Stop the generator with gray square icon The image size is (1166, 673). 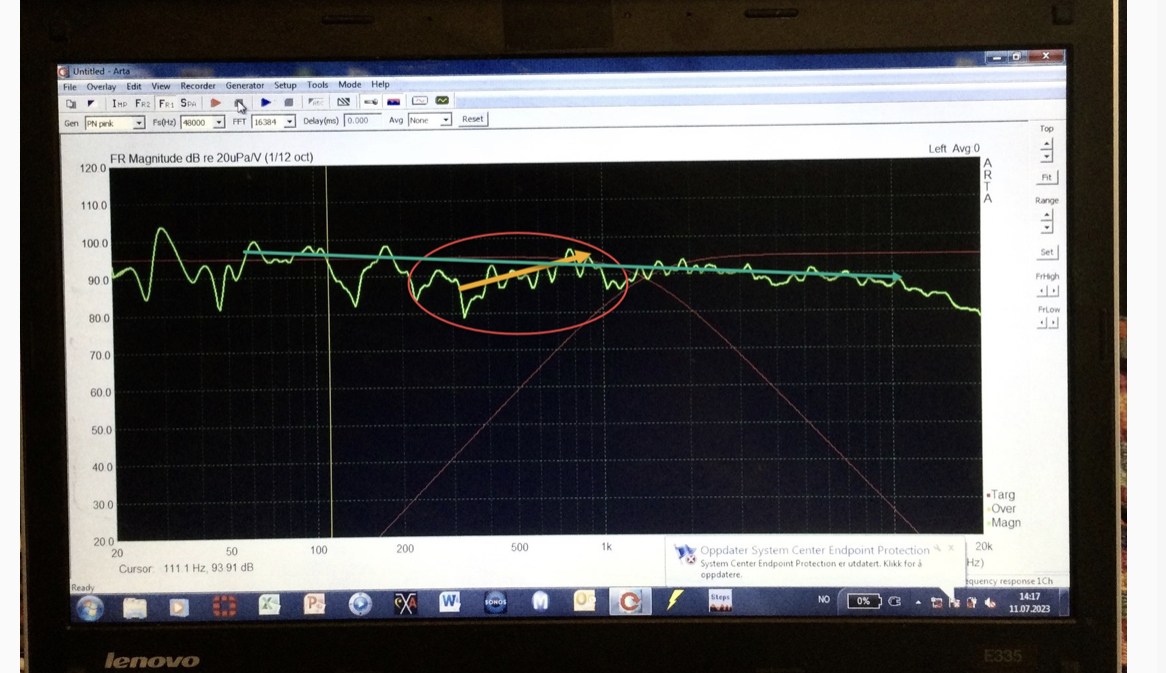click(x=289, y=103)
